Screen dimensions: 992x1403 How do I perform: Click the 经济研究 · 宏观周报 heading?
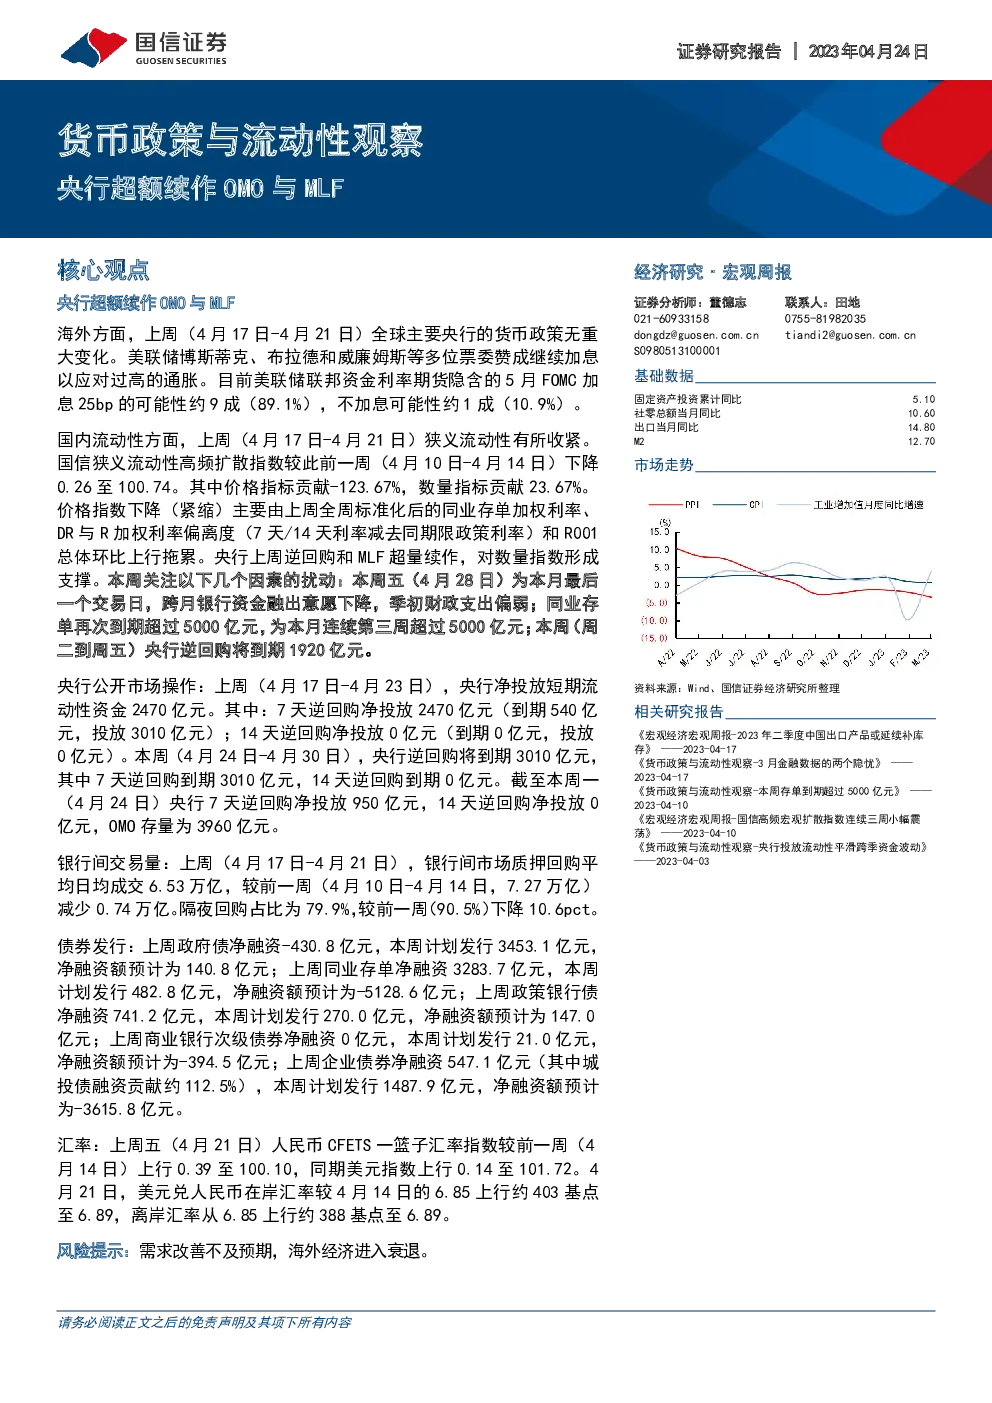713,272
